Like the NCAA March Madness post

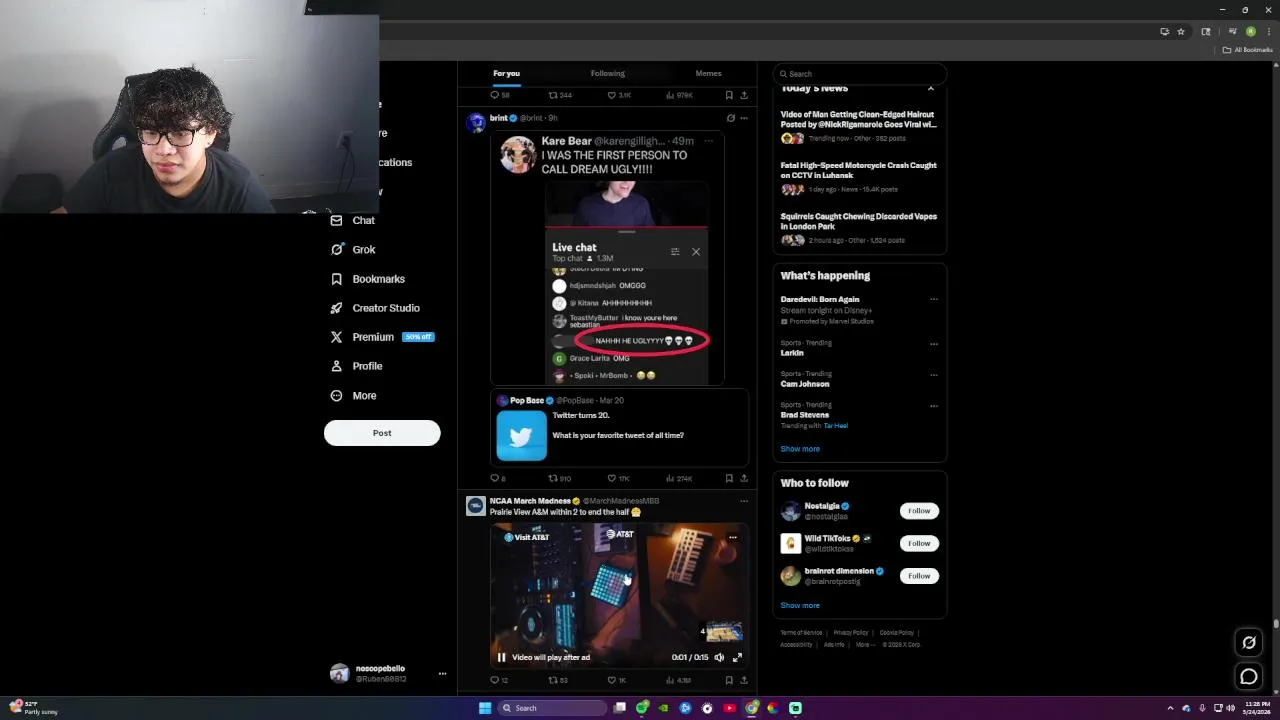617,680
